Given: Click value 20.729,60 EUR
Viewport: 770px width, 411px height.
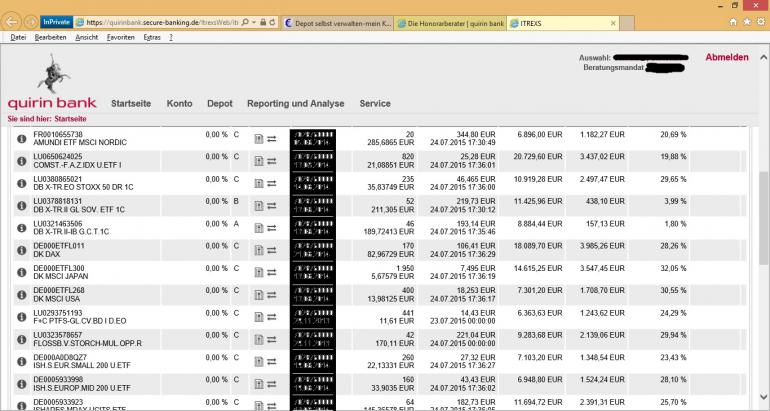Looking at the screenshot, I should click(538, 157).
